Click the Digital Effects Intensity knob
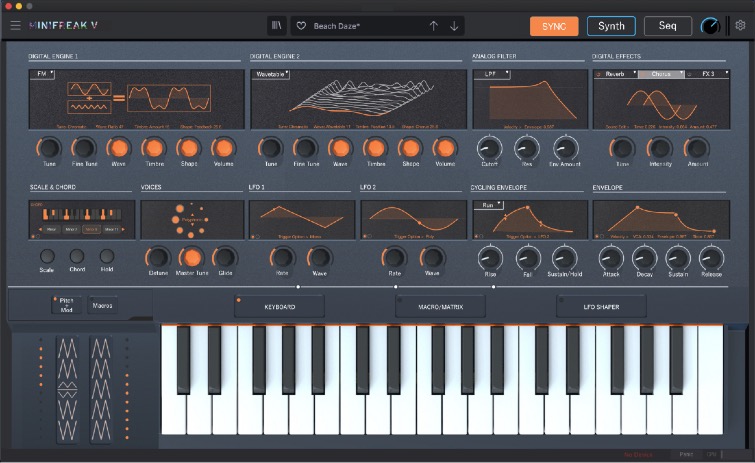755x463 pixels. tap(660, 148)
